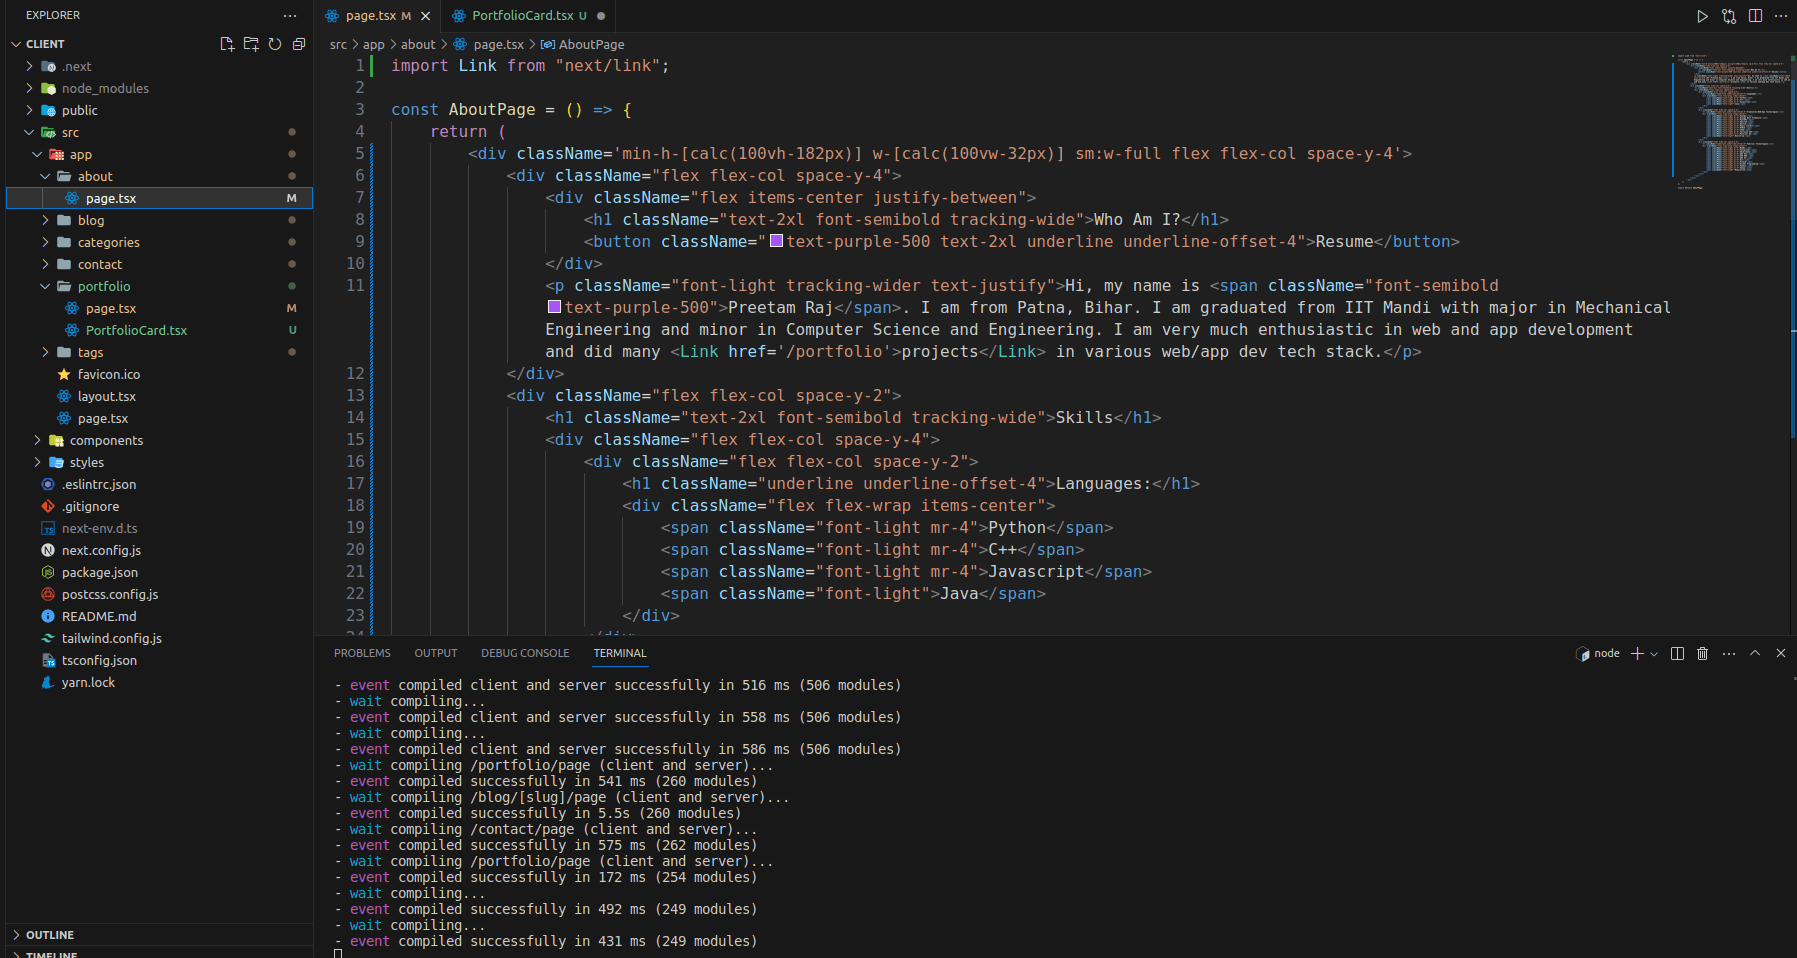This screenshot has height=958, width=1797.
Task: Click purple swatch before text-purple-500 span class
Action: tap(554, 307)
